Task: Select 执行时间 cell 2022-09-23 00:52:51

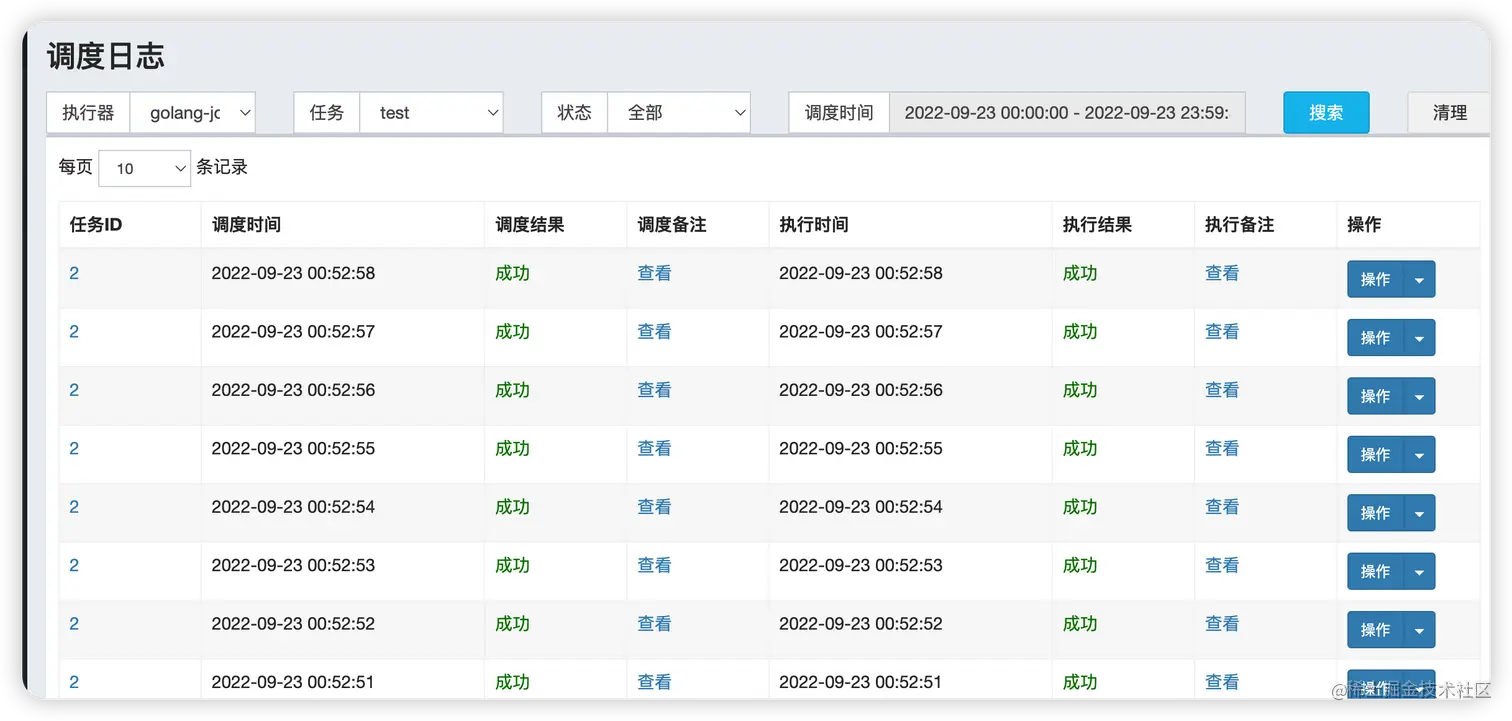Action: 861,682
